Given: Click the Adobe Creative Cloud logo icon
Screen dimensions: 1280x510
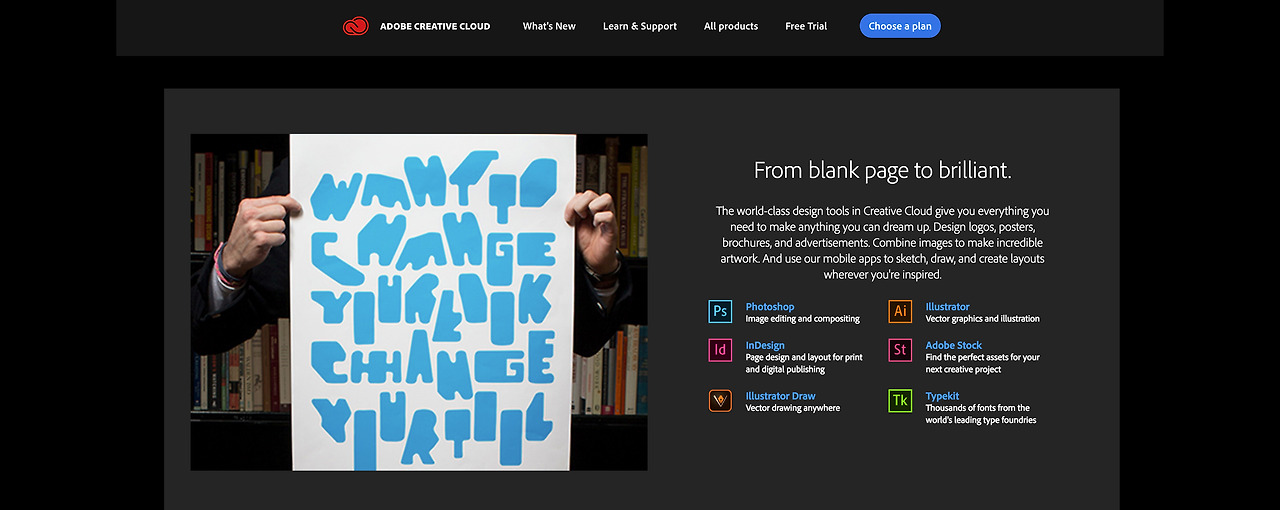Looking at the screenshot, I should tap(355, 26).
